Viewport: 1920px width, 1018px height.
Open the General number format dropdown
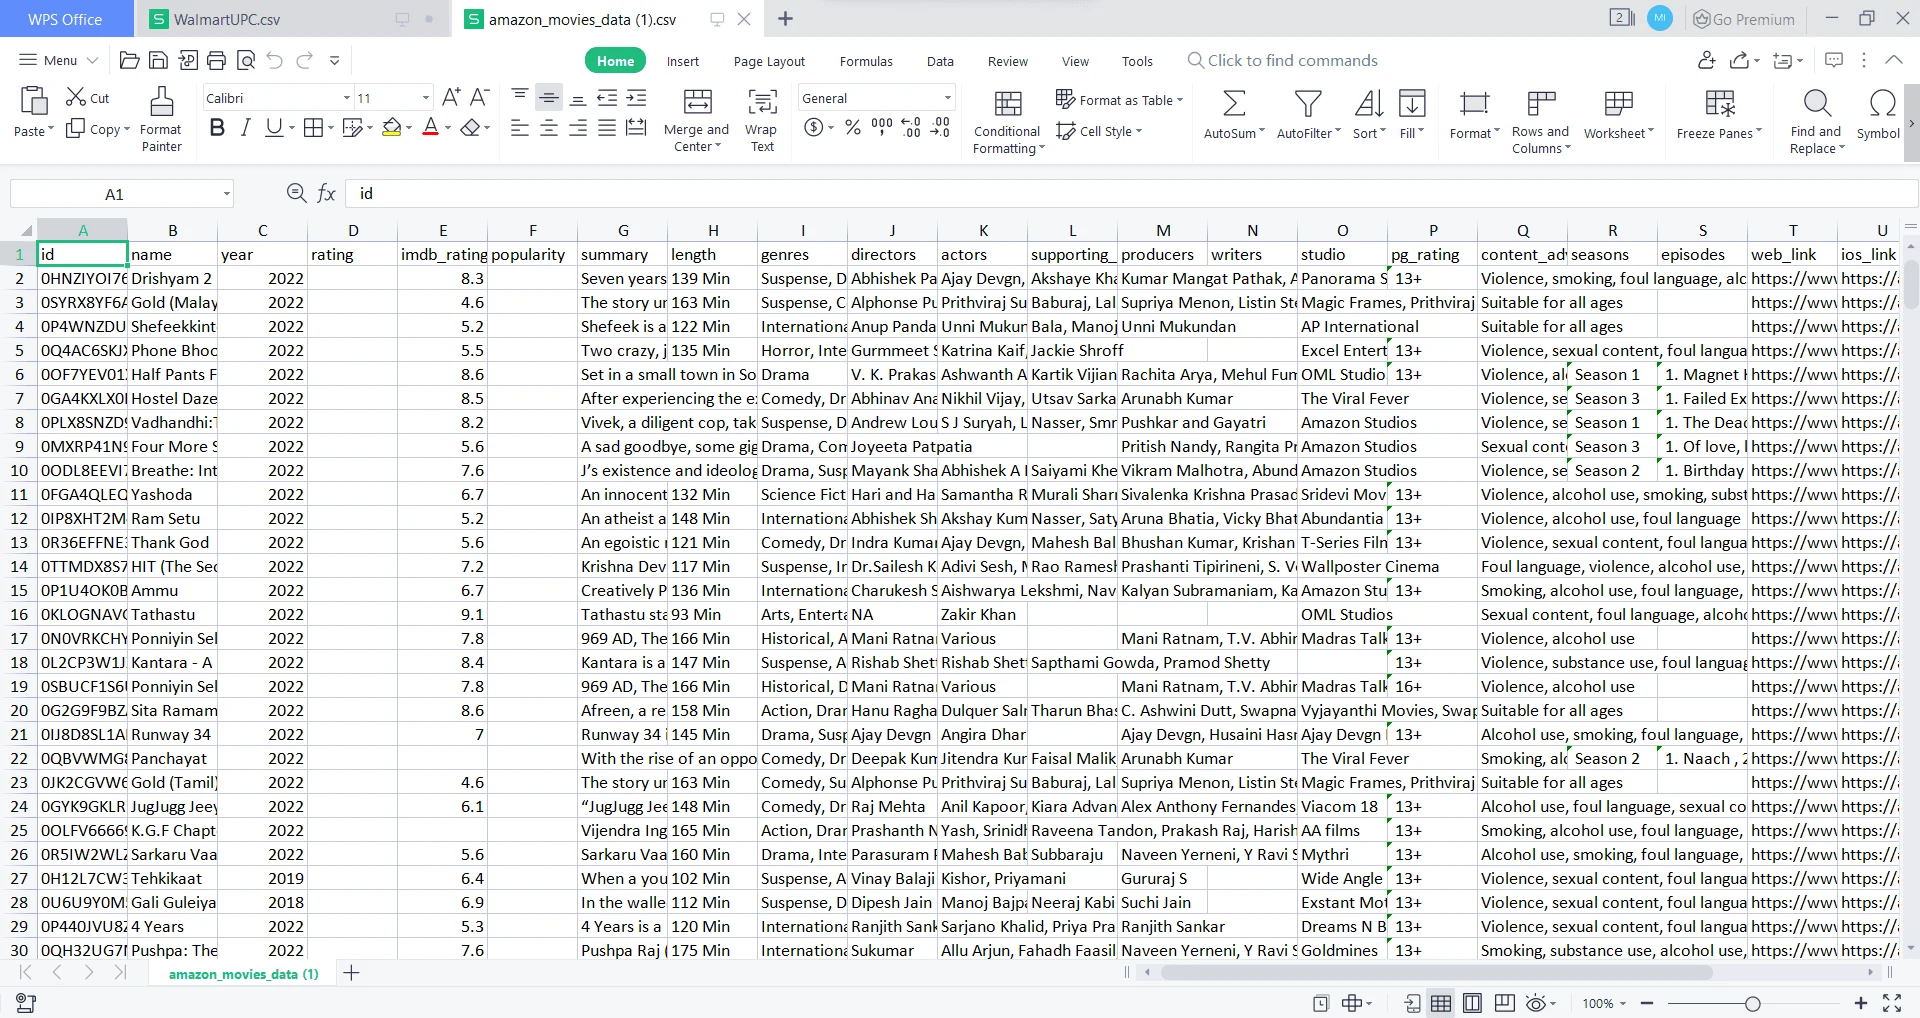947,98
